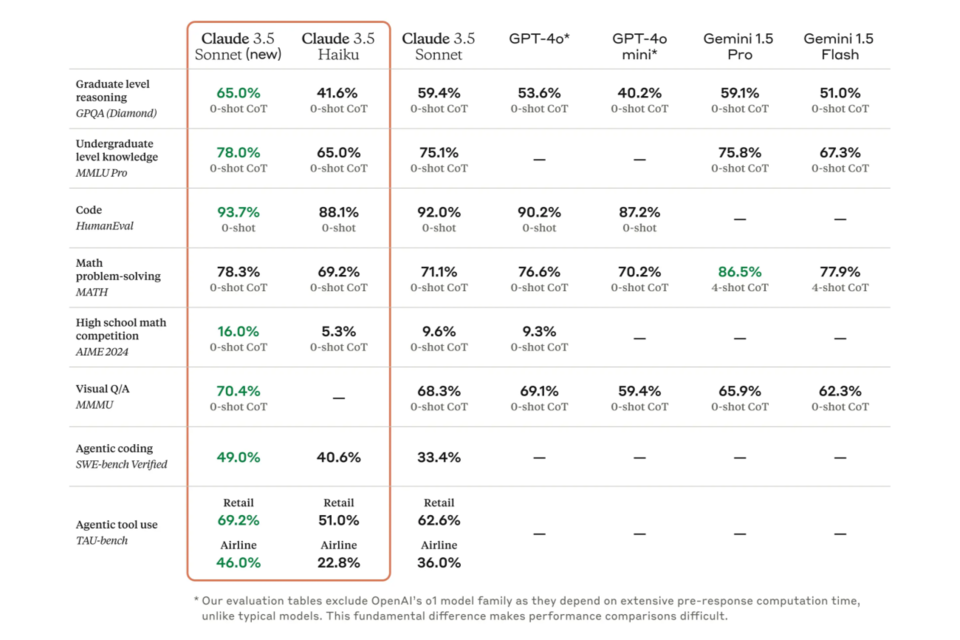960x640 pixels.
Task: Click the footnote about OpenAI's o1 models
Action: click(x=525, y=608)
